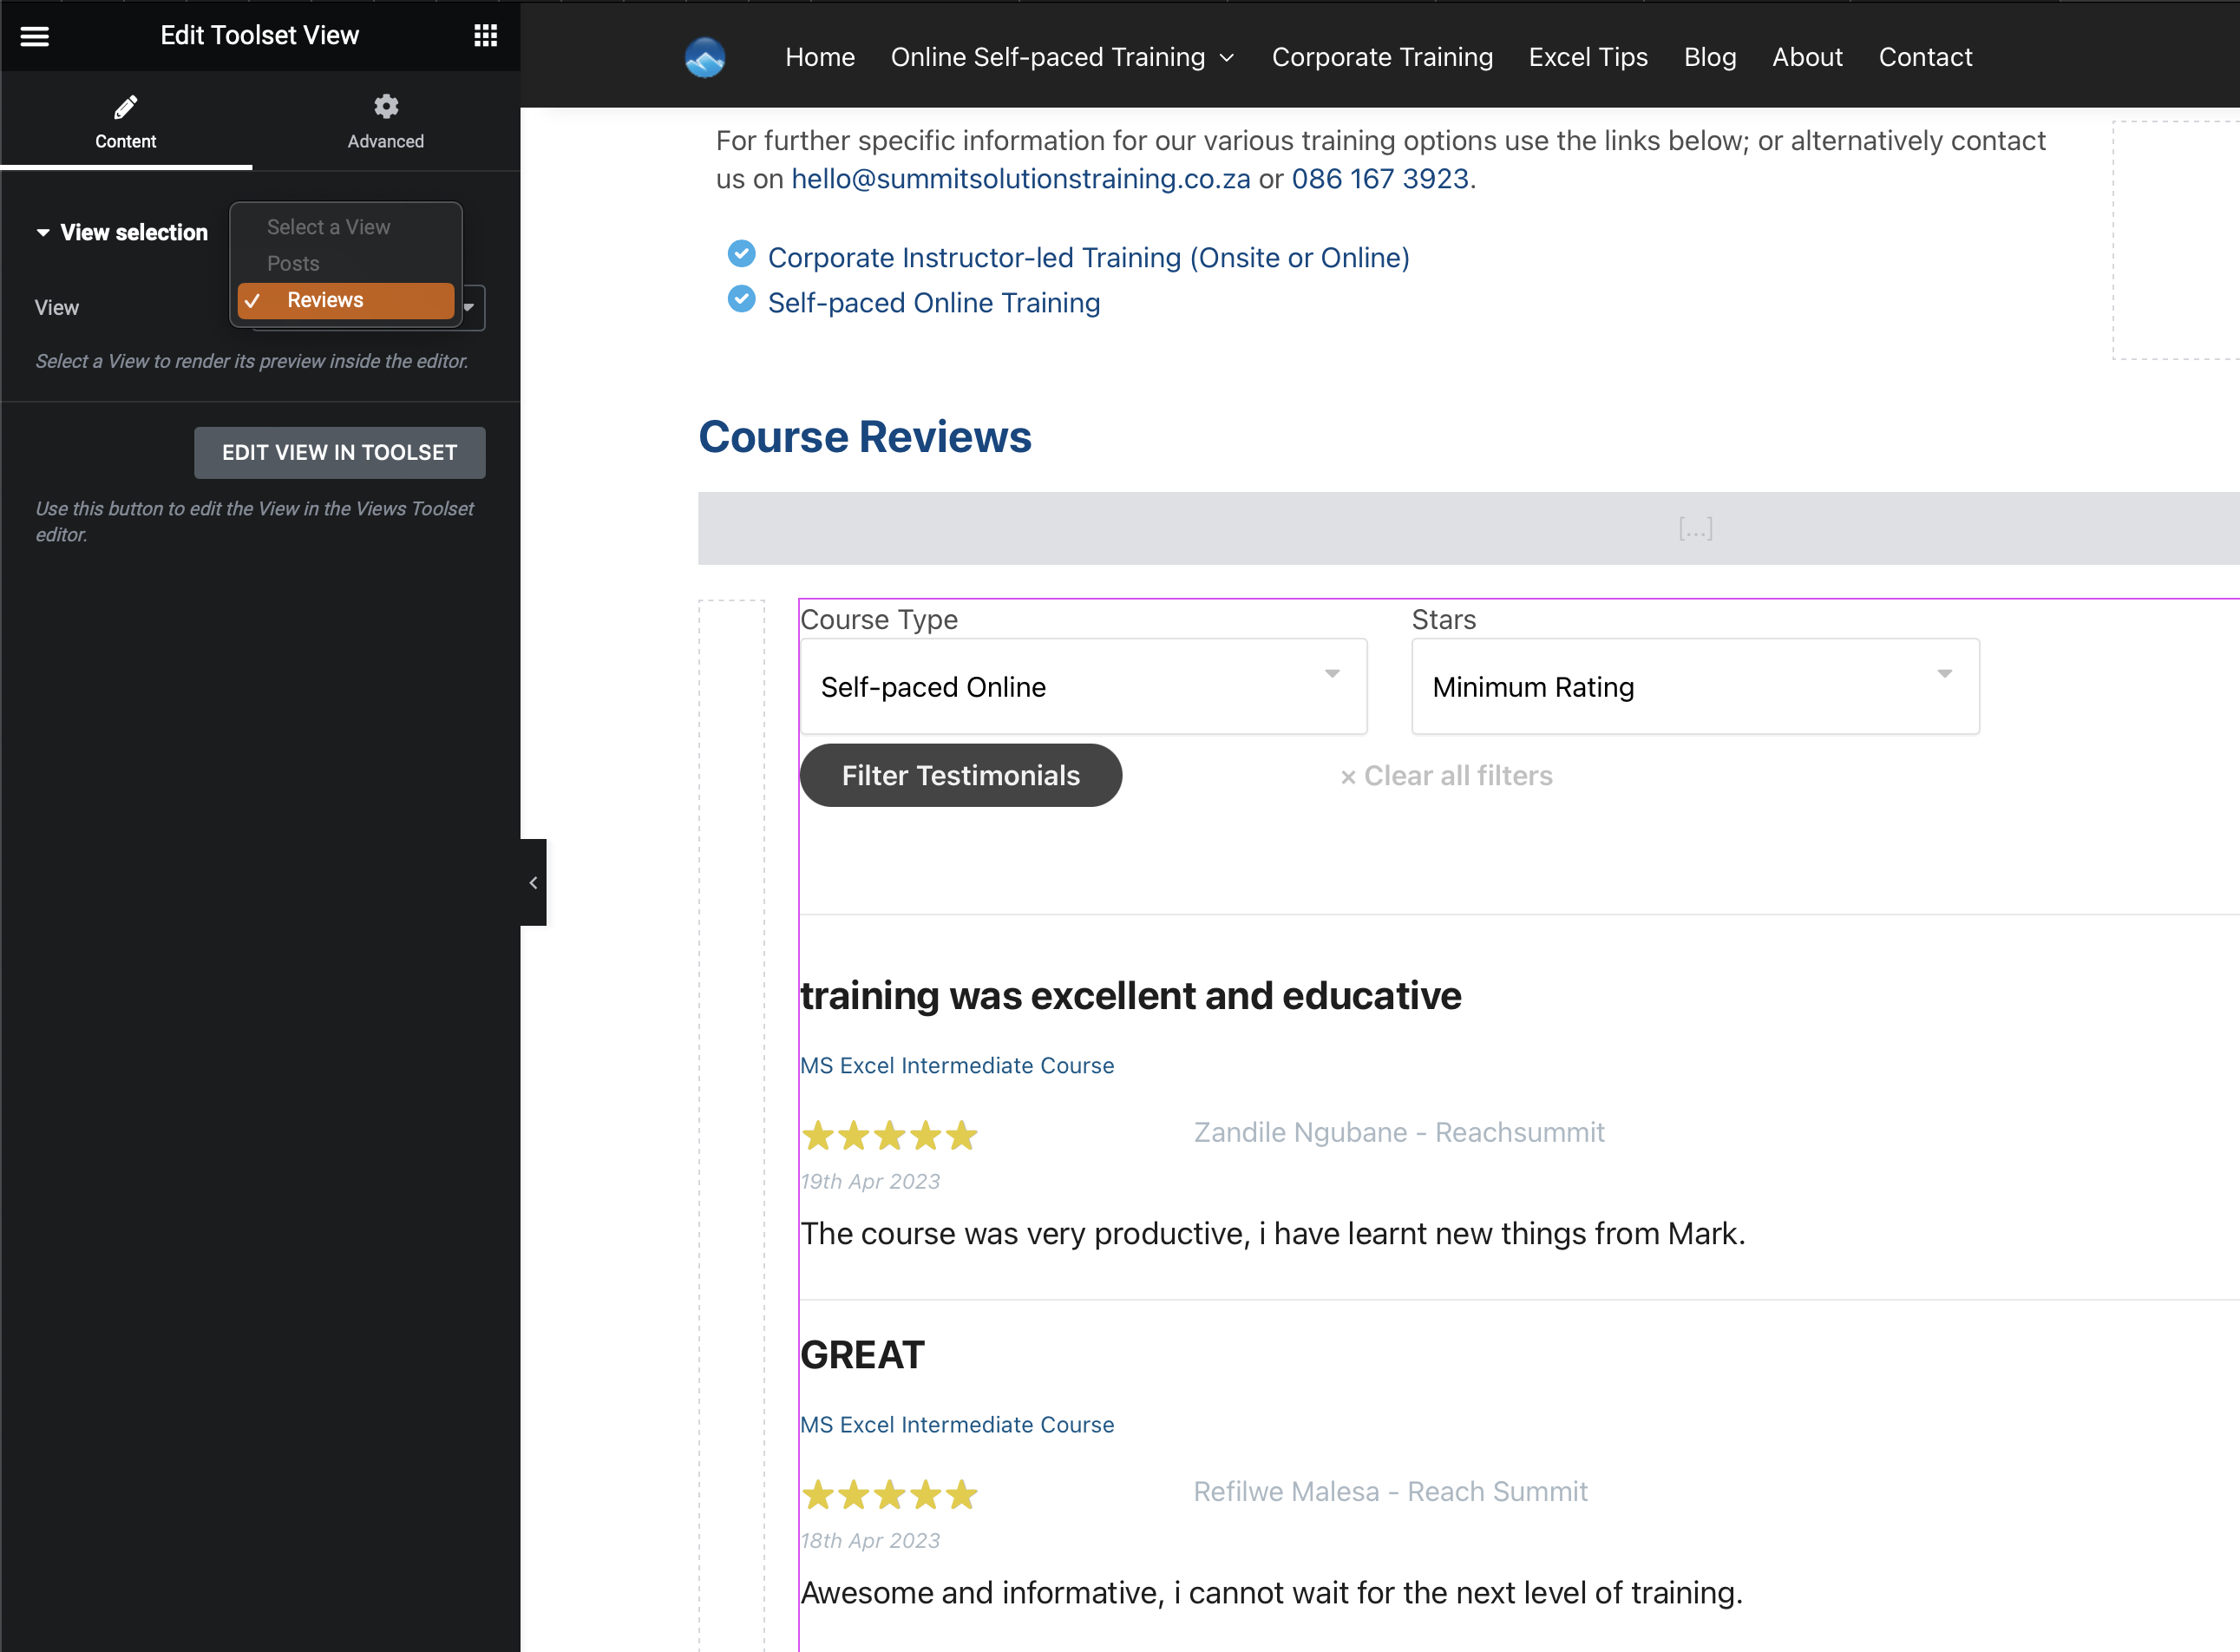Collapse the View selection section
The height and width of the screenshot is (1652, 2240).
tap(122, 232)
